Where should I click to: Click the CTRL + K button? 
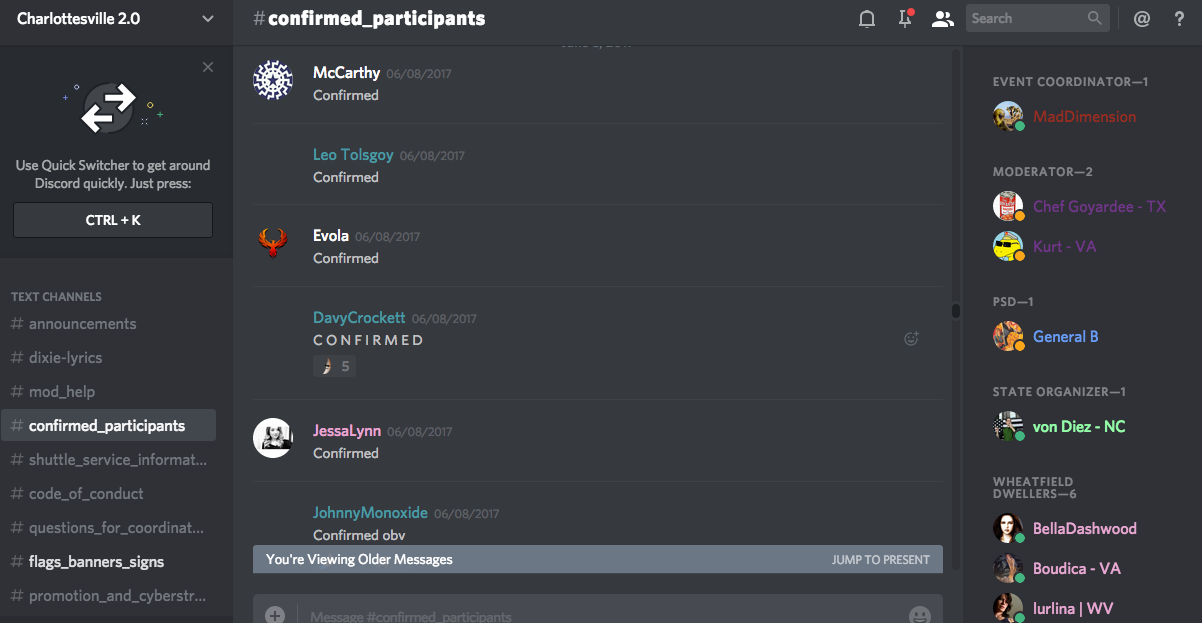(x=113, y=220)
